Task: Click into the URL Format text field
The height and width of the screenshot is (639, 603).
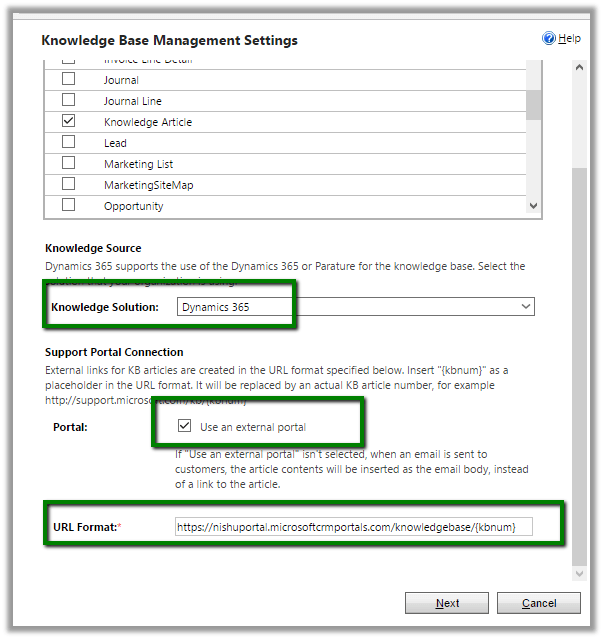Action: [353, 526]
